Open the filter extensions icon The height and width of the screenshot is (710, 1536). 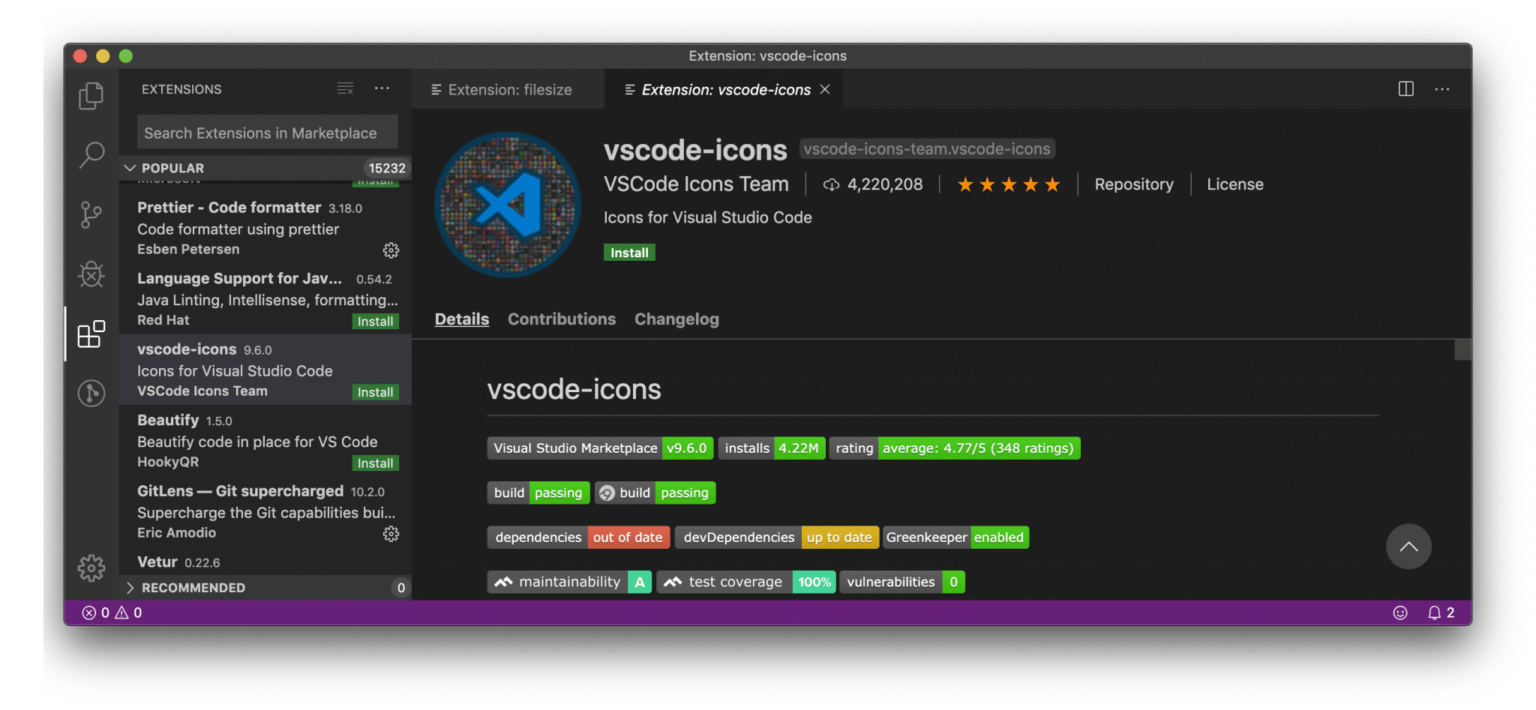click(345, 88)
